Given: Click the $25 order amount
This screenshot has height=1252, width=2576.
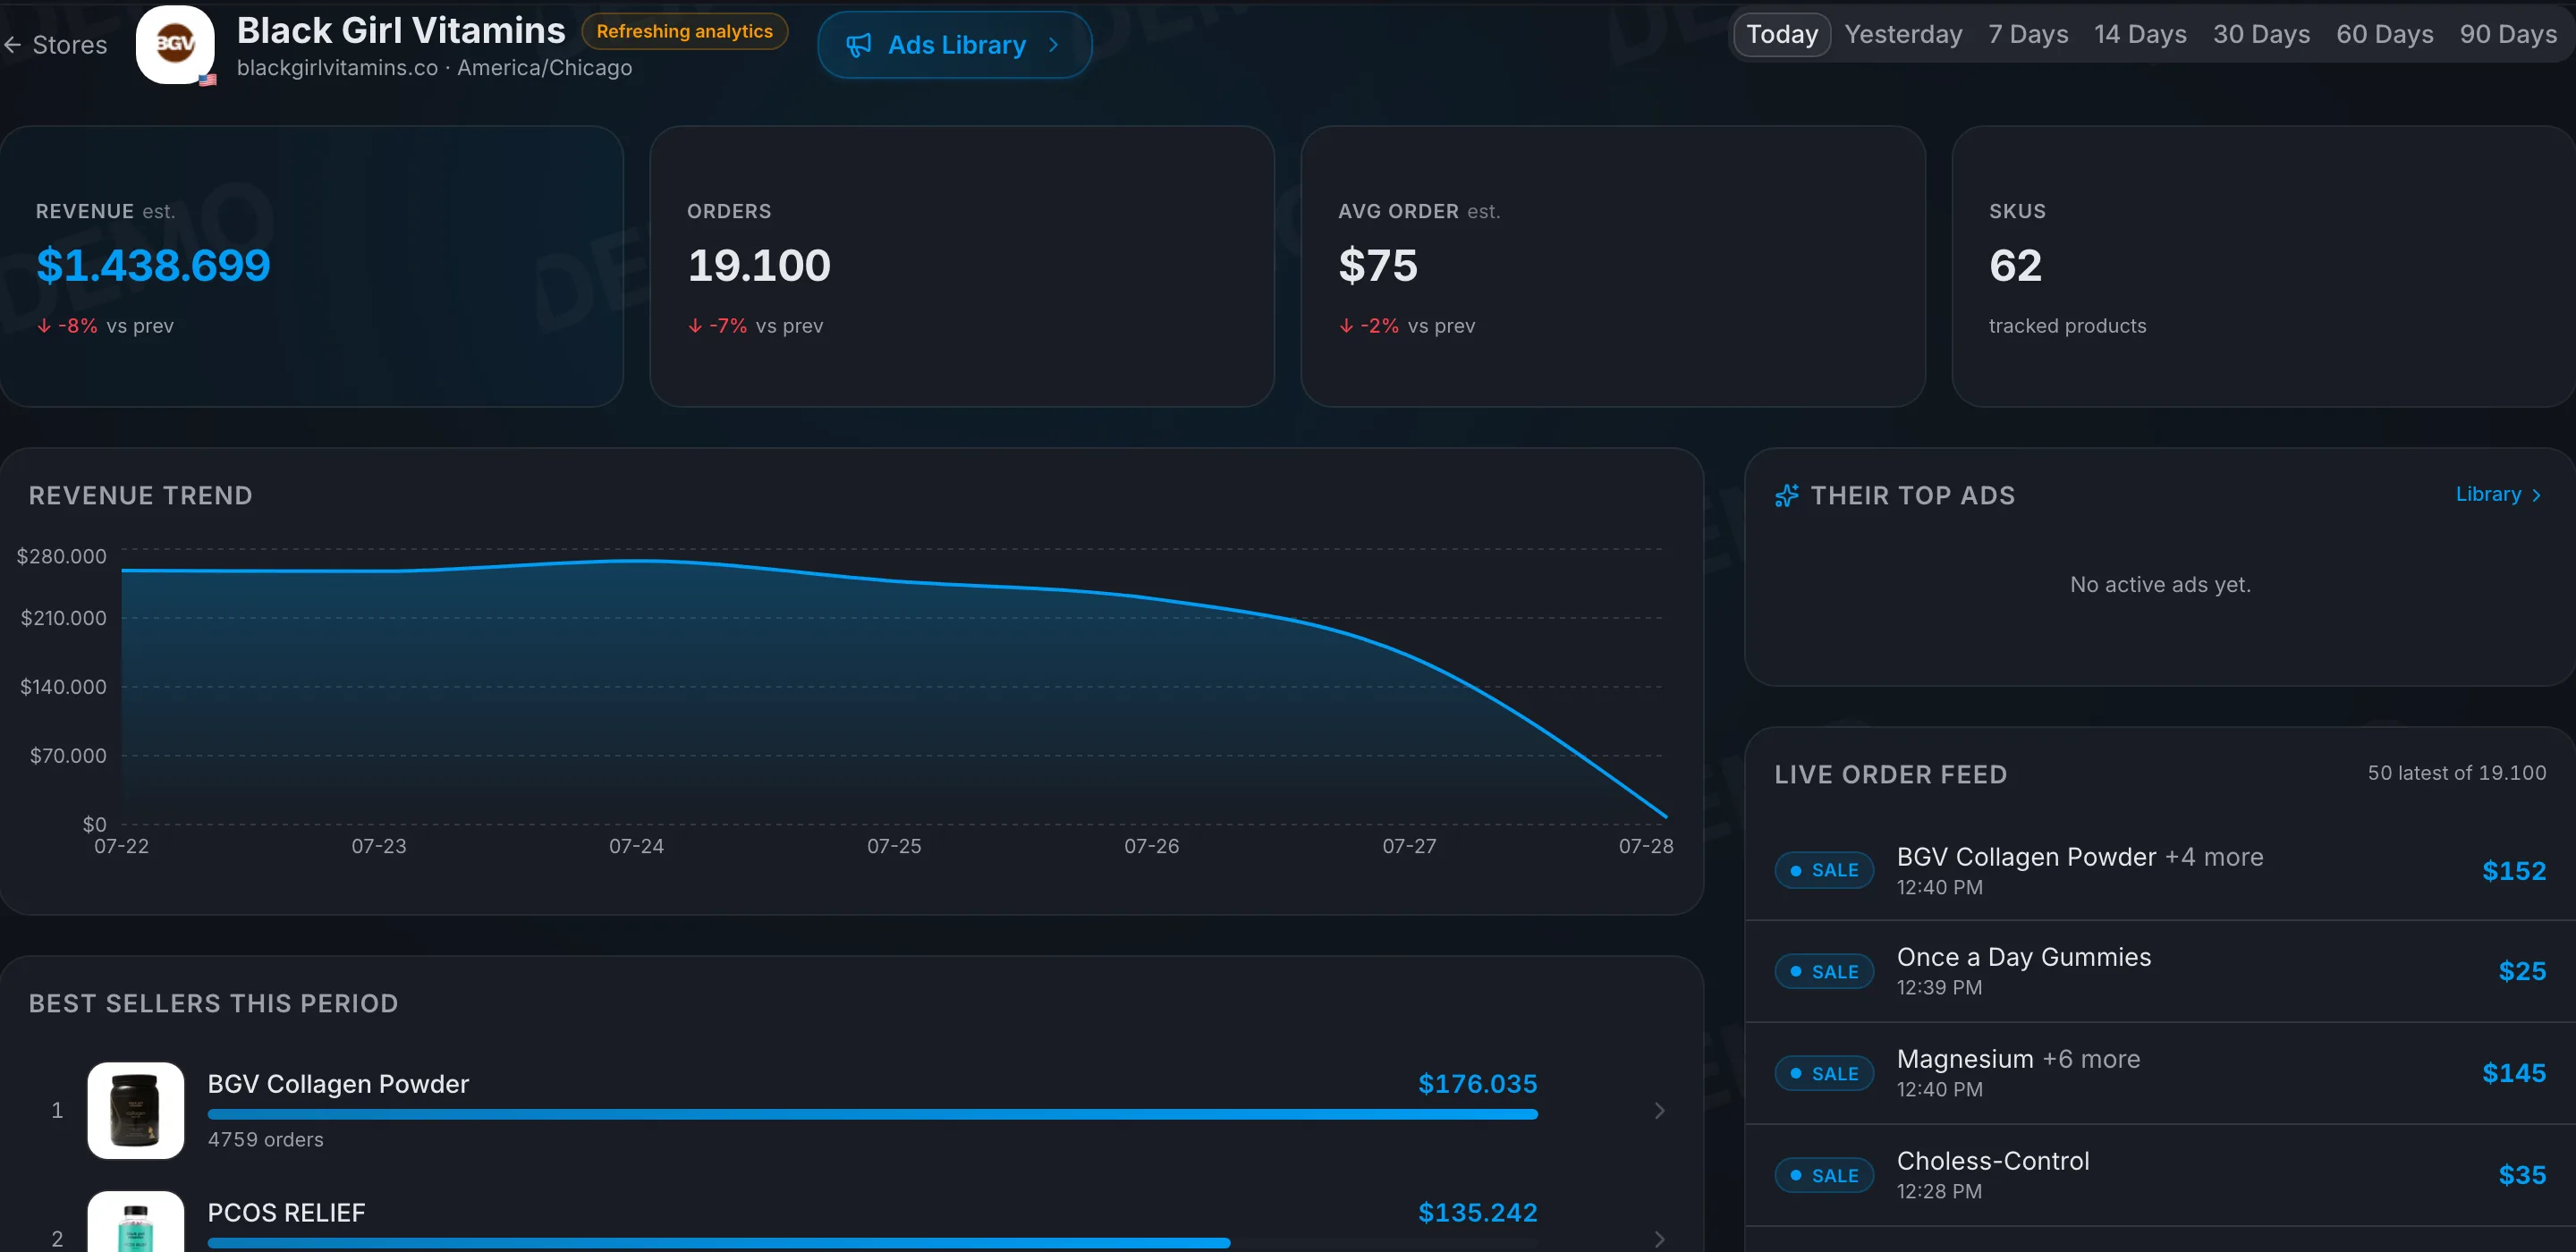Looking at the screenshot, I should tap(2522, 971).
